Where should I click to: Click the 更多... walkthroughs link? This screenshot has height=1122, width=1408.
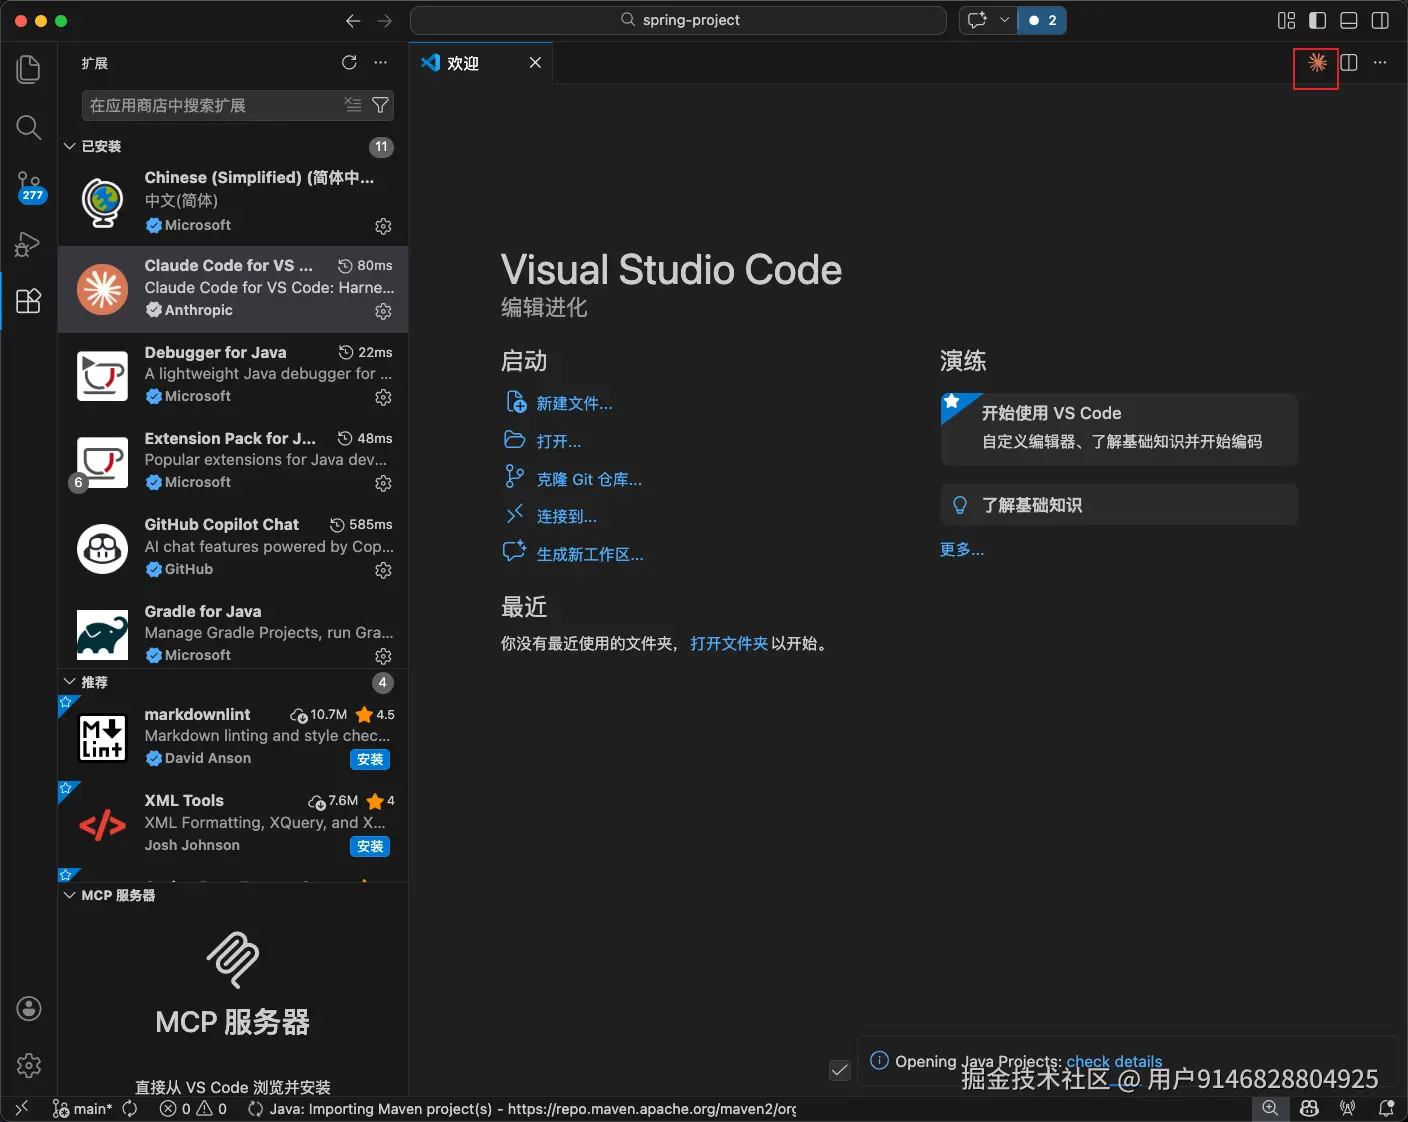click(962, 549)
